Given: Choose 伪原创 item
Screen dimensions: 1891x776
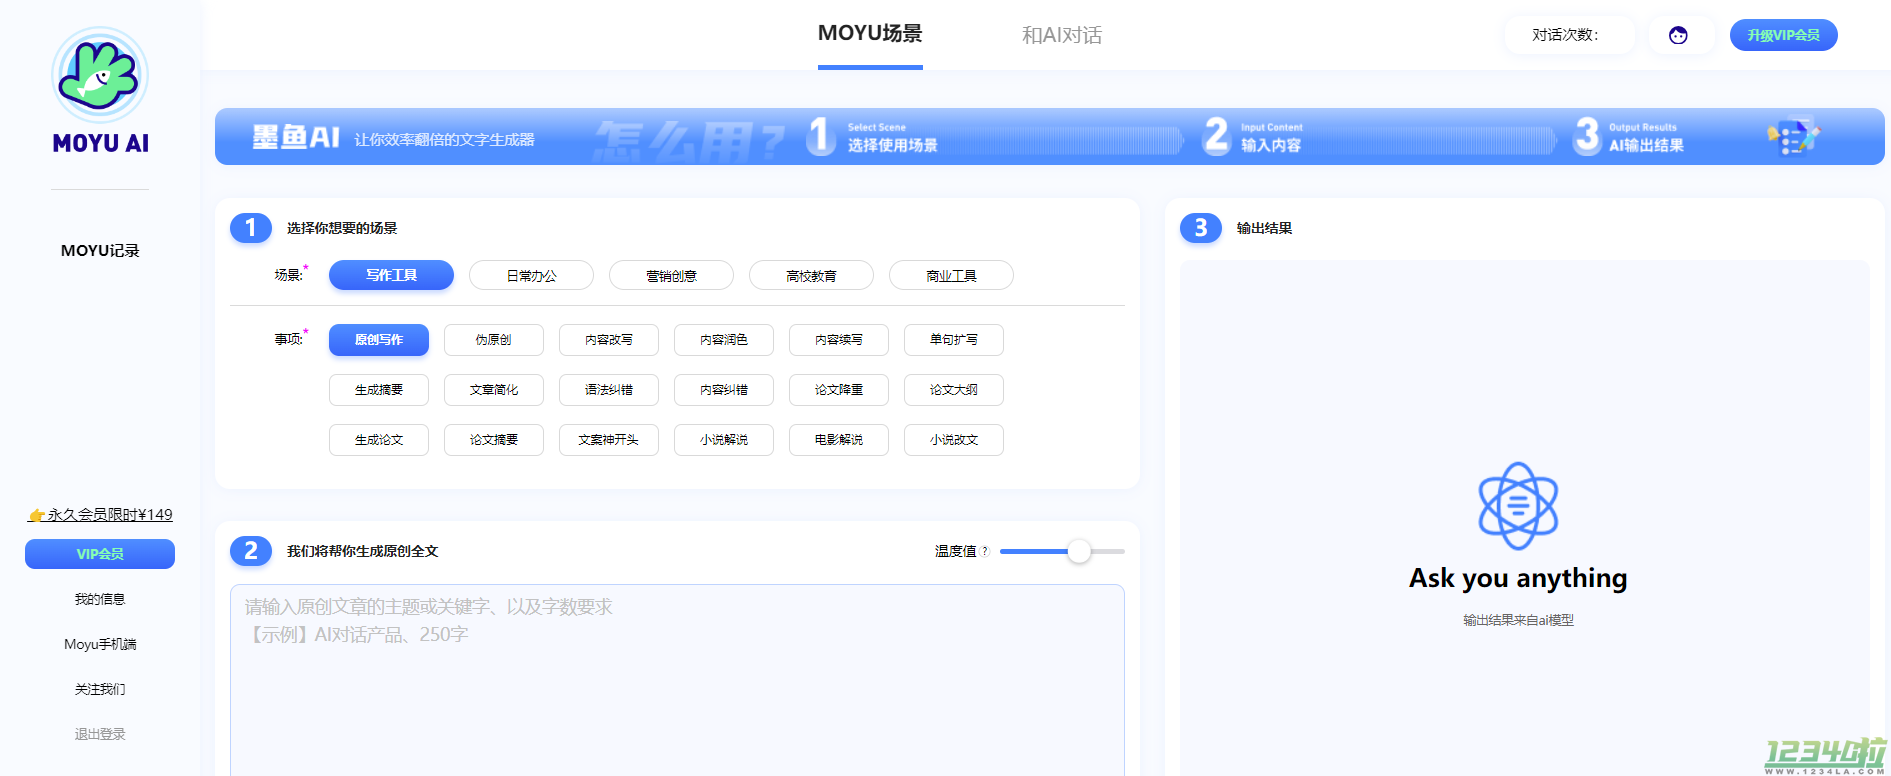Looking at the screenshot, I should click(x=494, y=340).
